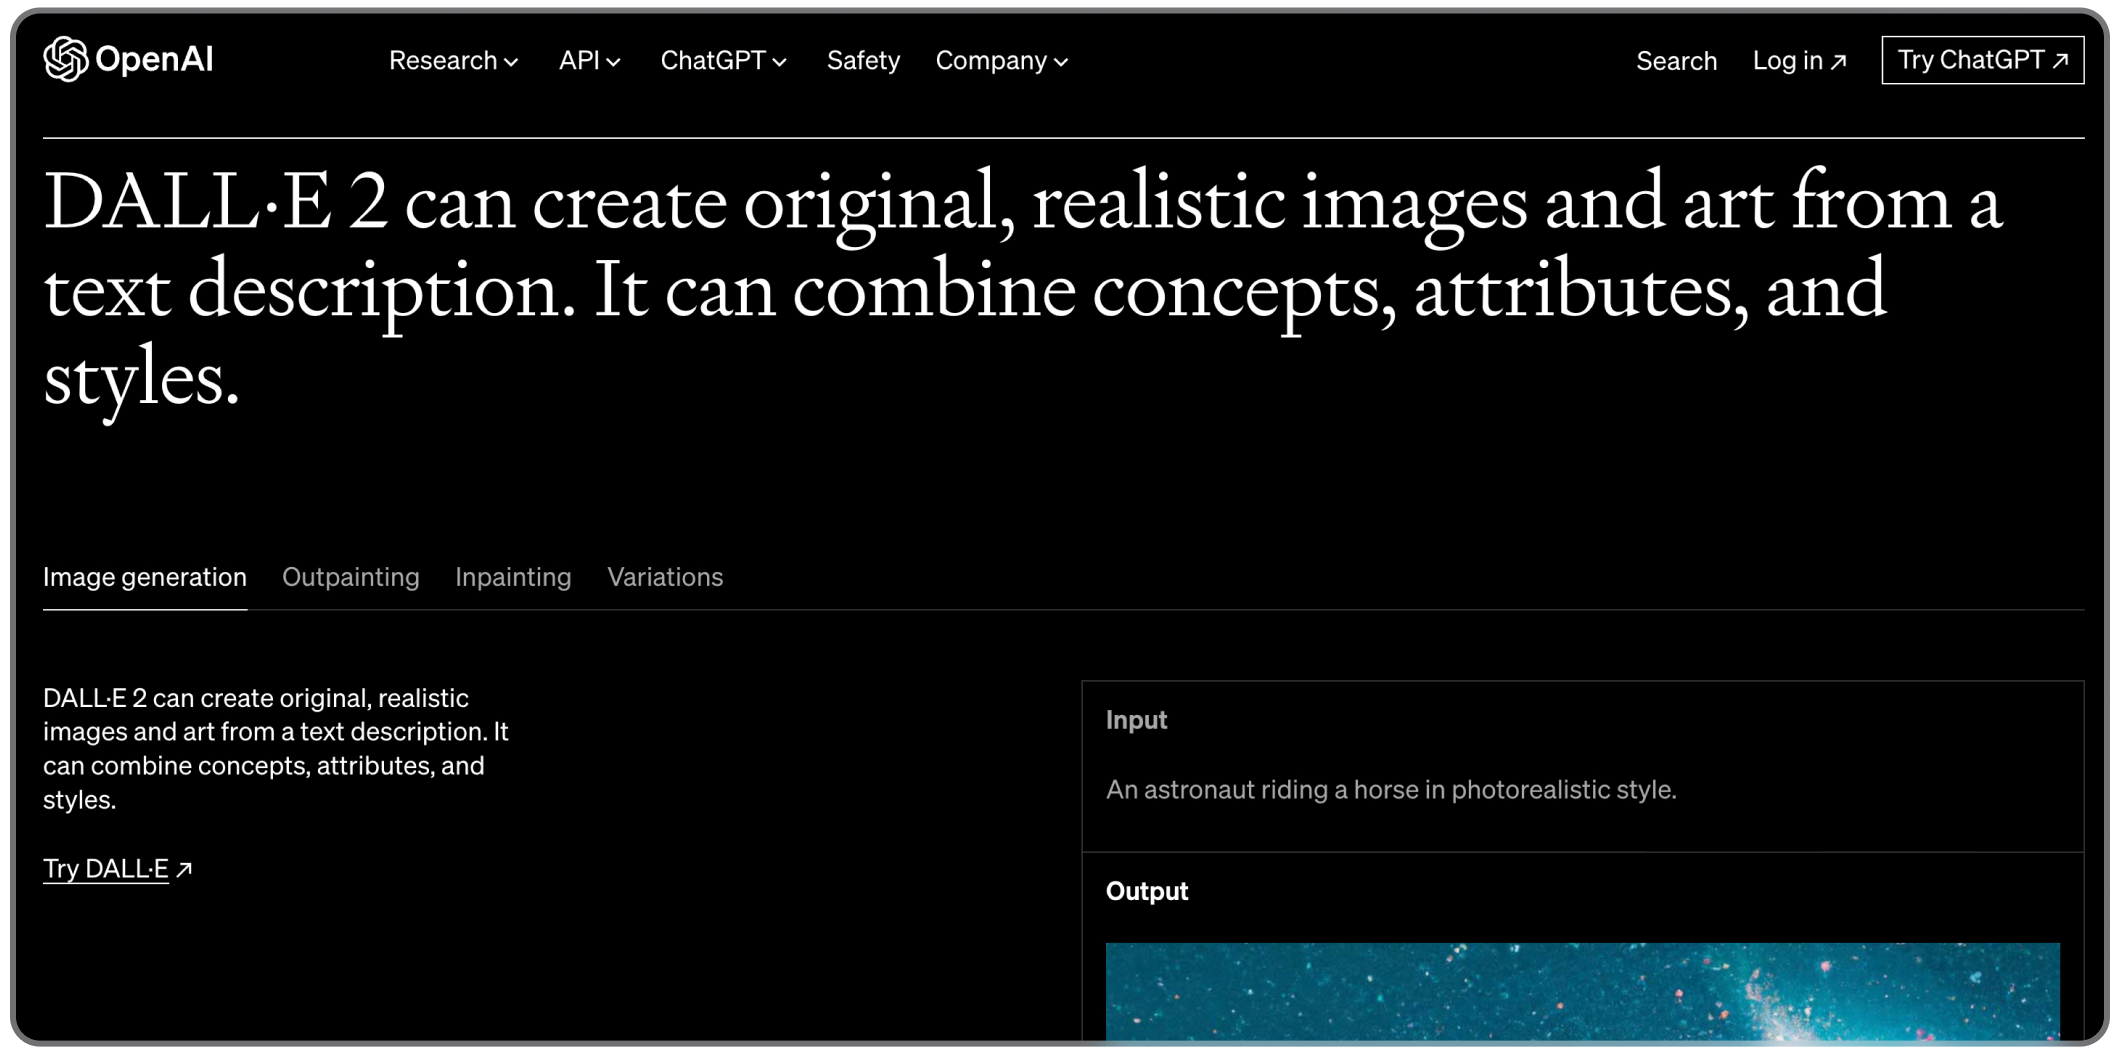This screenshot has width=2117, height=1052.
Task: Switch to the Inpainting tab
Action: [x=513, y=577]
